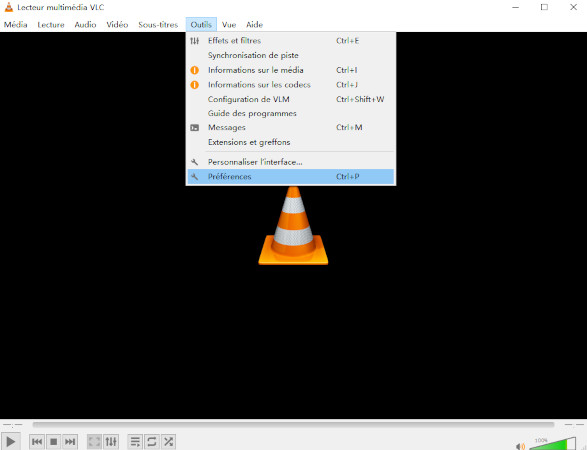Start playback with the Play button
The height and width of the screenshot is (450, 587).
[10, 442]
